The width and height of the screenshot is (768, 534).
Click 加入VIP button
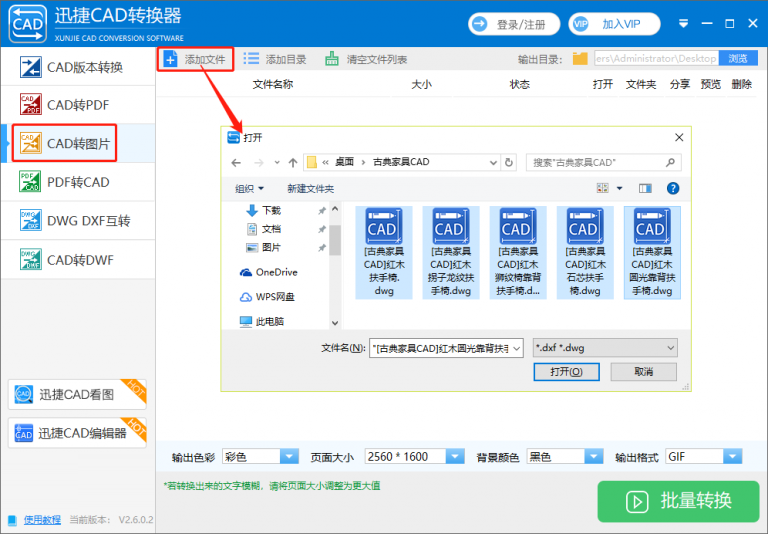pos(614,24)
